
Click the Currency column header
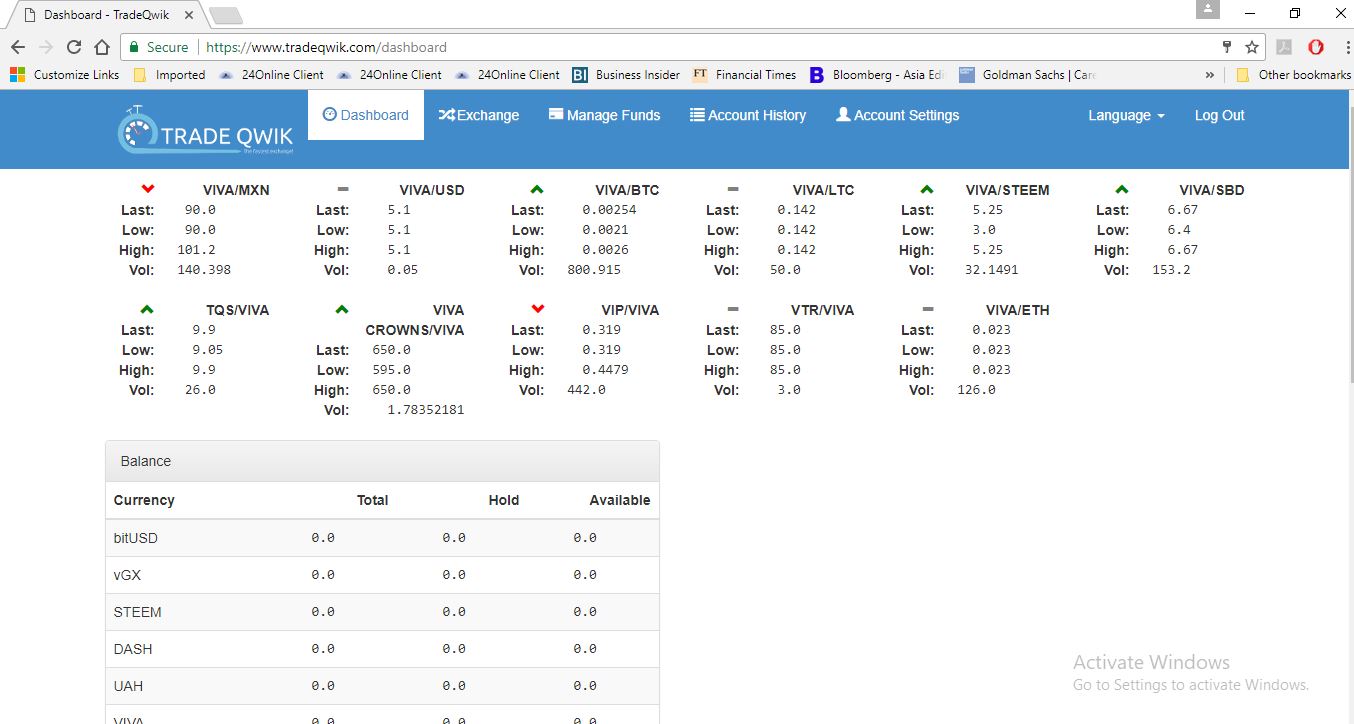point(144,500)
